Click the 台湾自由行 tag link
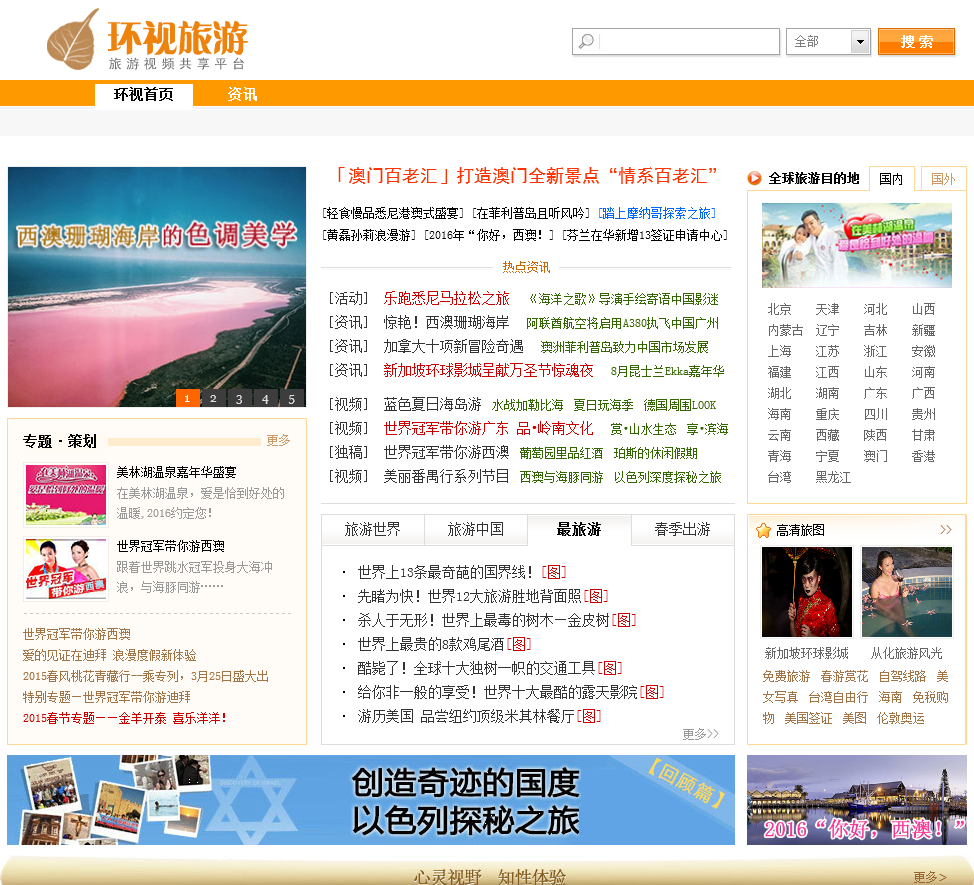 [x=838, y=697]
